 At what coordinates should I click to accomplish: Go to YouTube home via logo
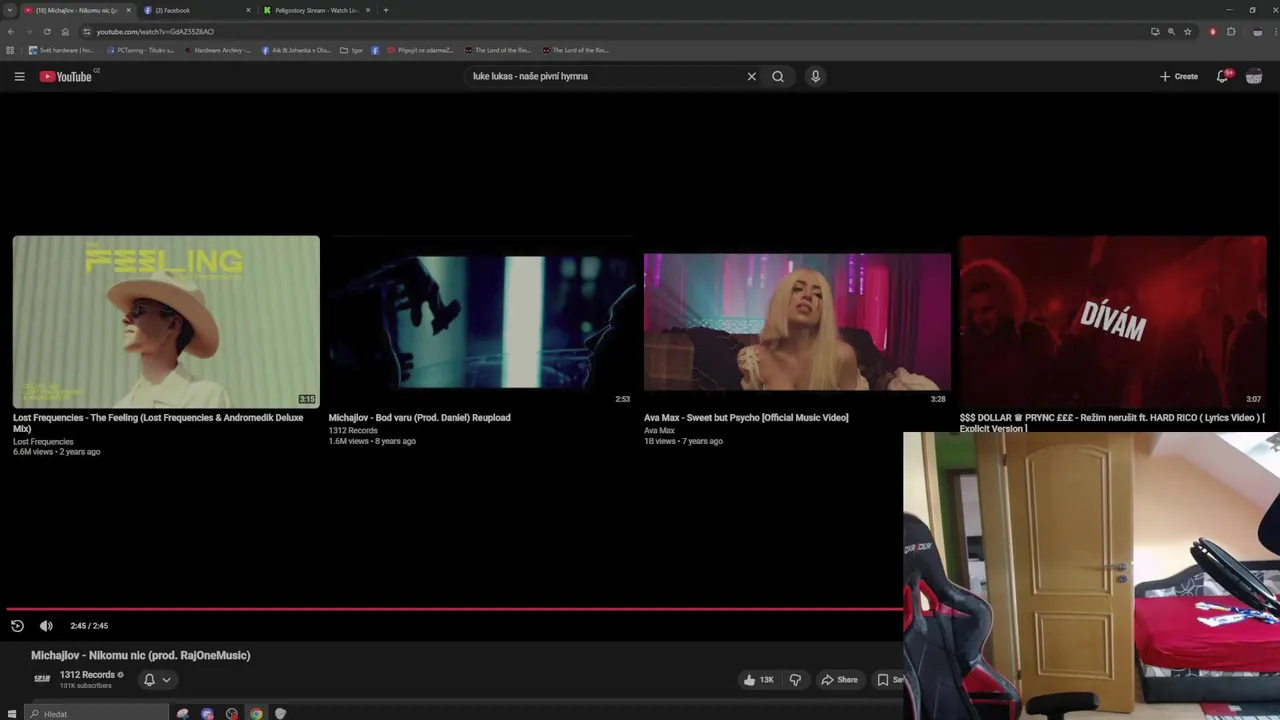coord(66,76)
